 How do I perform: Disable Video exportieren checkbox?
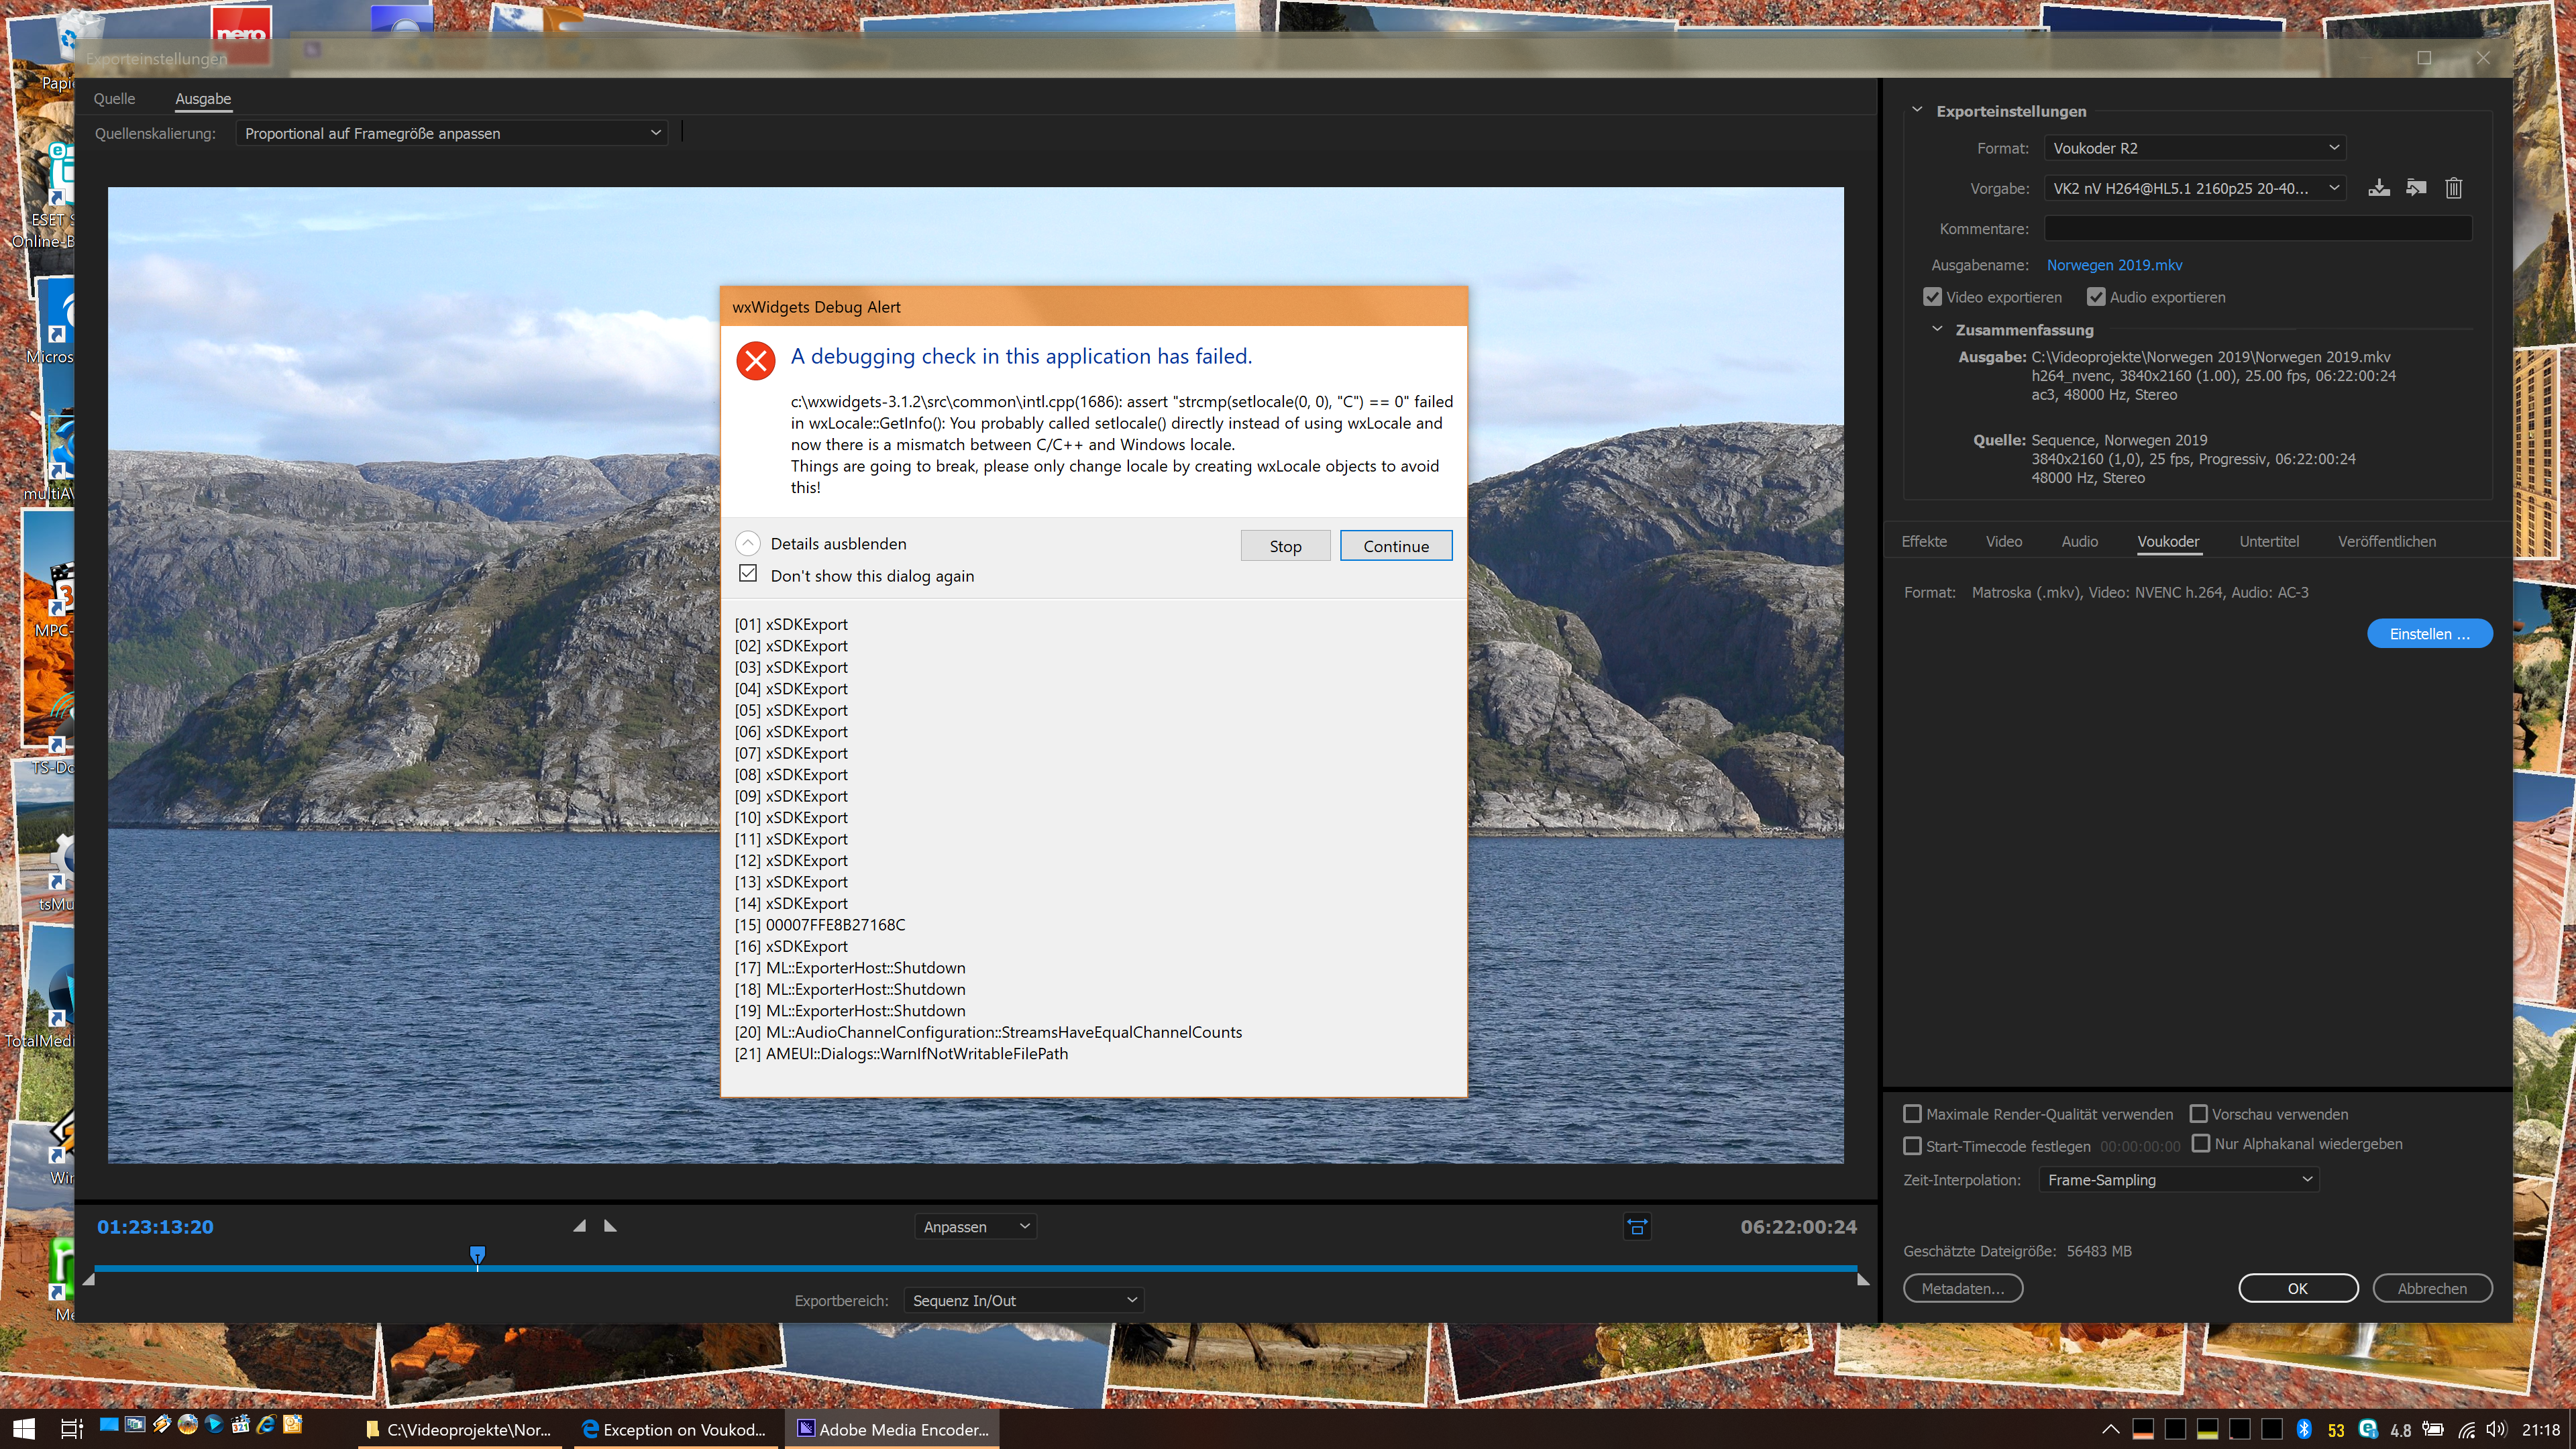tap(1932, 297)
